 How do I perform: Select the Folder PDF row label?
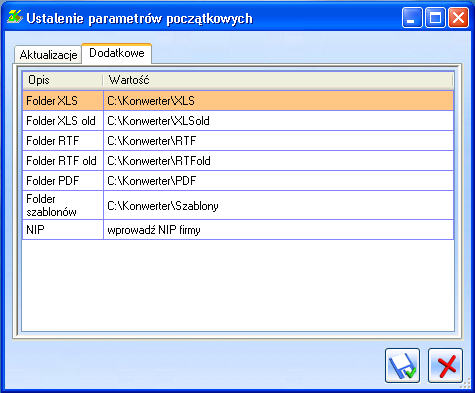tap(63, 181)
